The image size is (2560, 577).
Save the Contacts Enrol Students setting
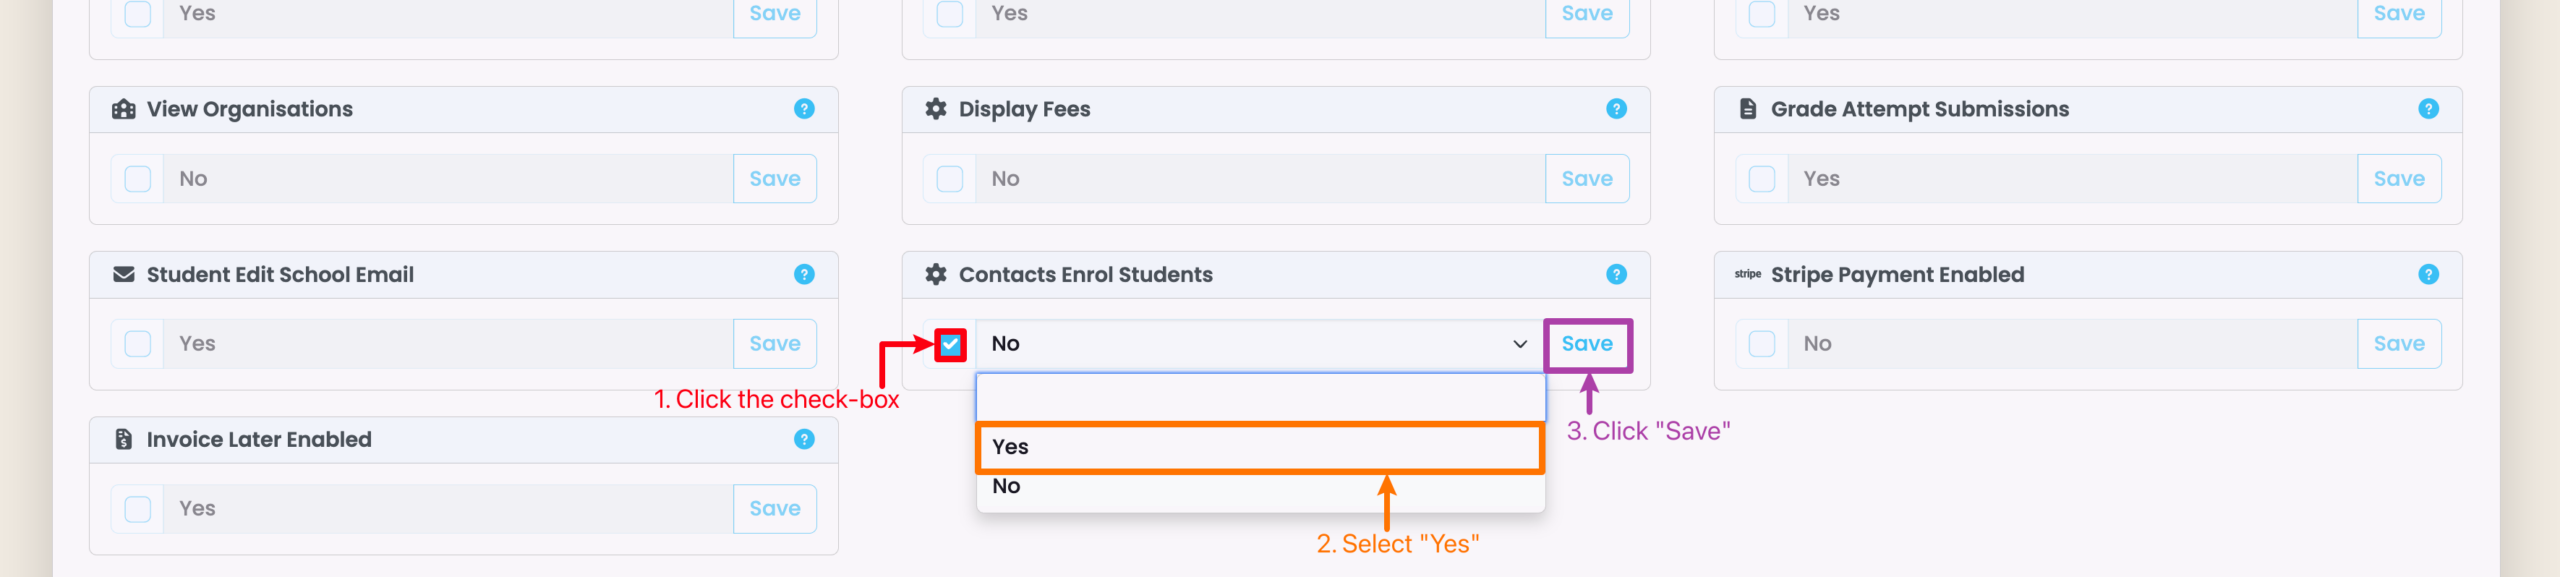(x=1587, y=344)
